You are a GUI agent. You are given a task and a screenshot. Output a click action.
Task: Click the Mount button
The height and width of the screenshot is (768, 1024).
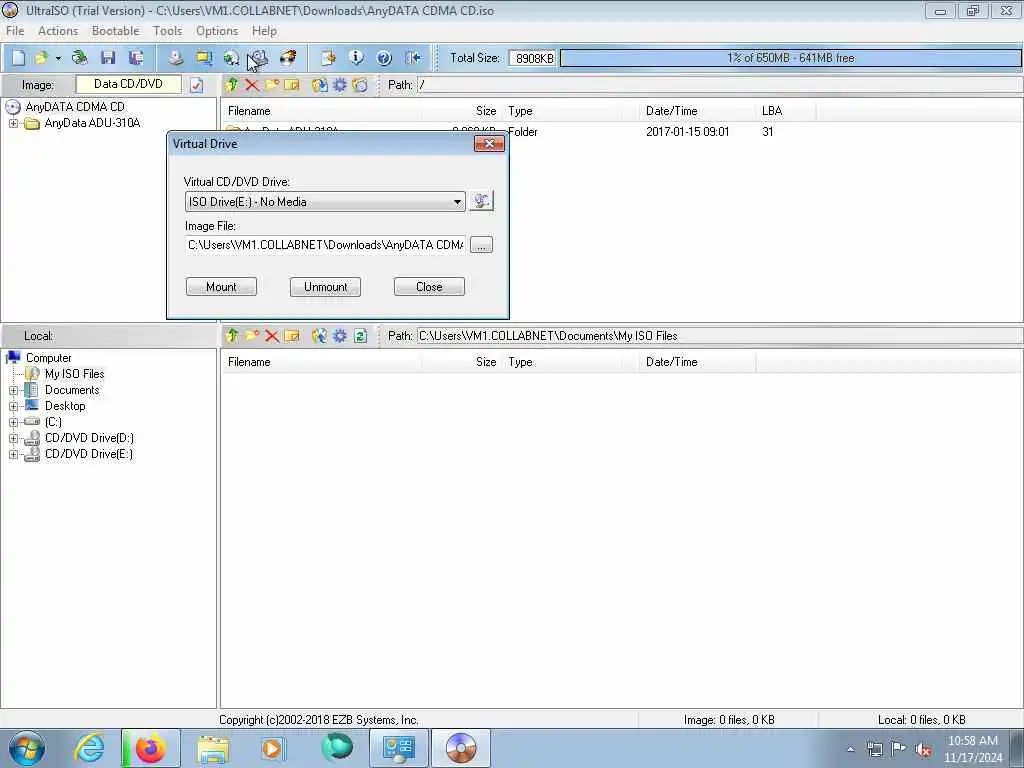point(221,287)
